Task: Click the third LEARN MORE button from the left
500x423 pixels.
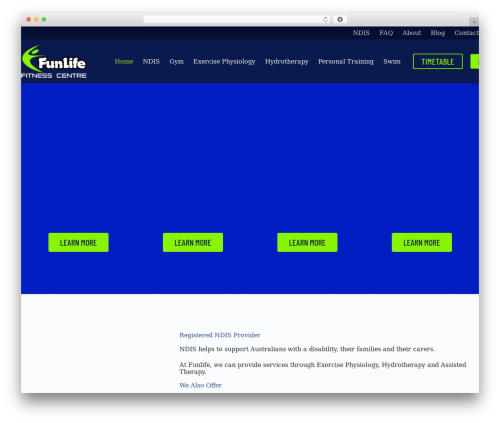Action: coord(307,242)
